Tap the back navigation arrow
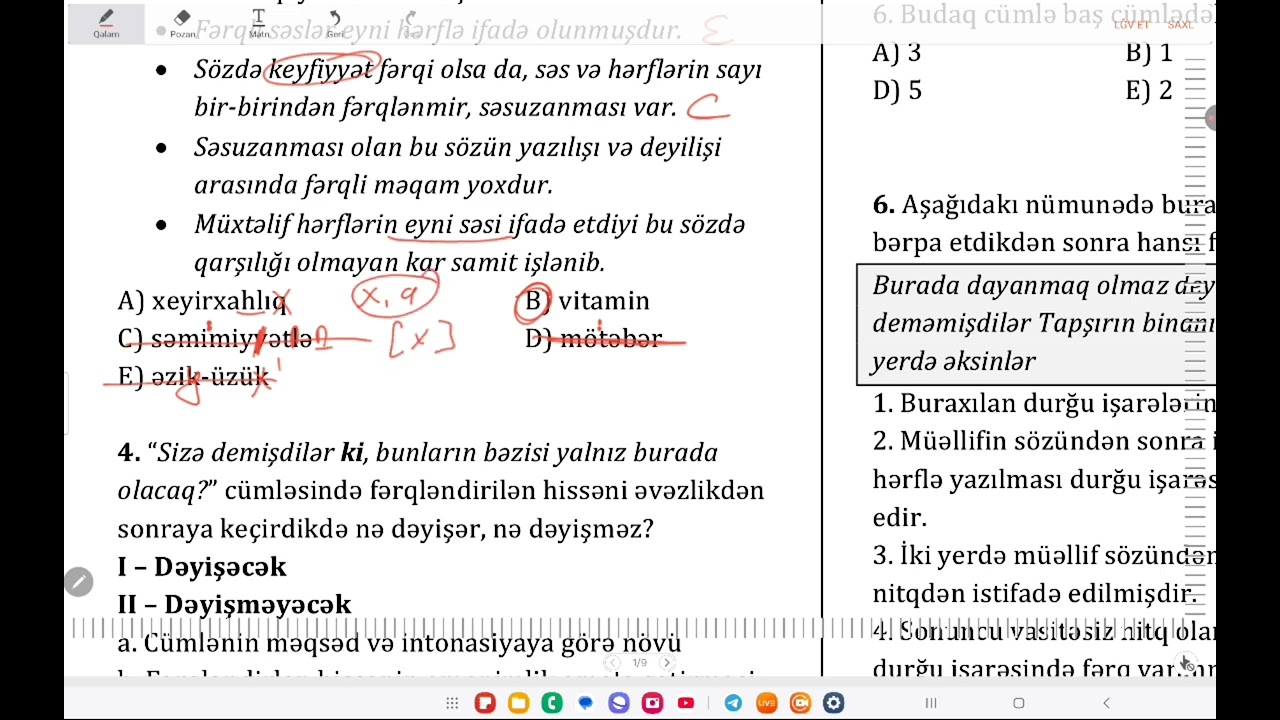Image resolution: width=1280 pixels, height=720 pixels. pos(1106,703)
